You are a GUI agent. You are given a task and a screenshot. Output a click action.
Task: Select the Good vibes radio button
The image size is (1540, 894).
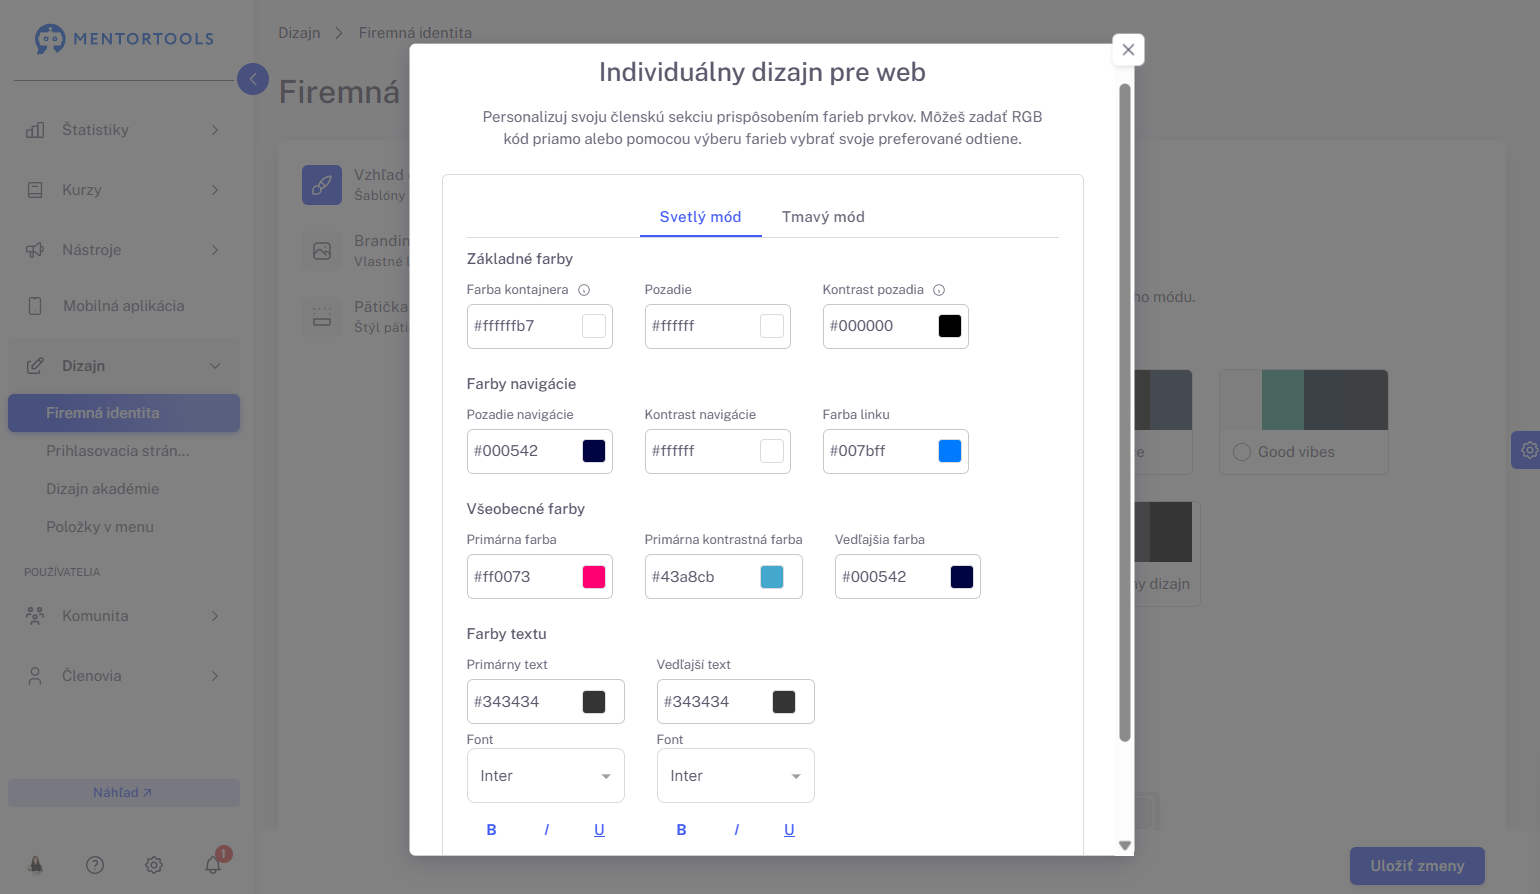pos(1242,452)
